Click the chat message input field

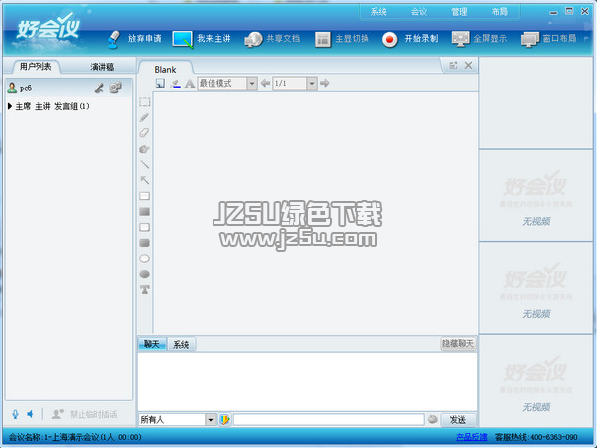pos(329,419)
